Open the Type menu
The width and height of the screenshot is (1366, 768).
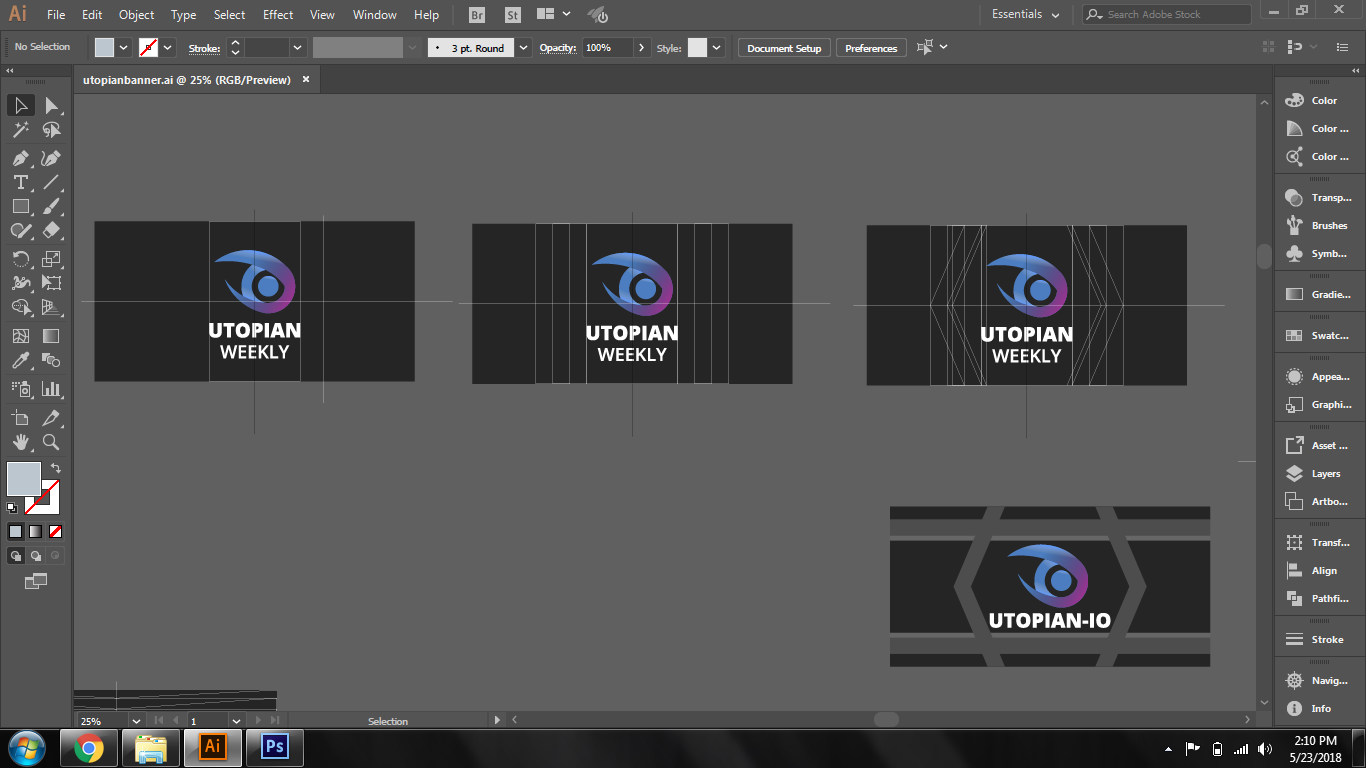pos(184,15)
